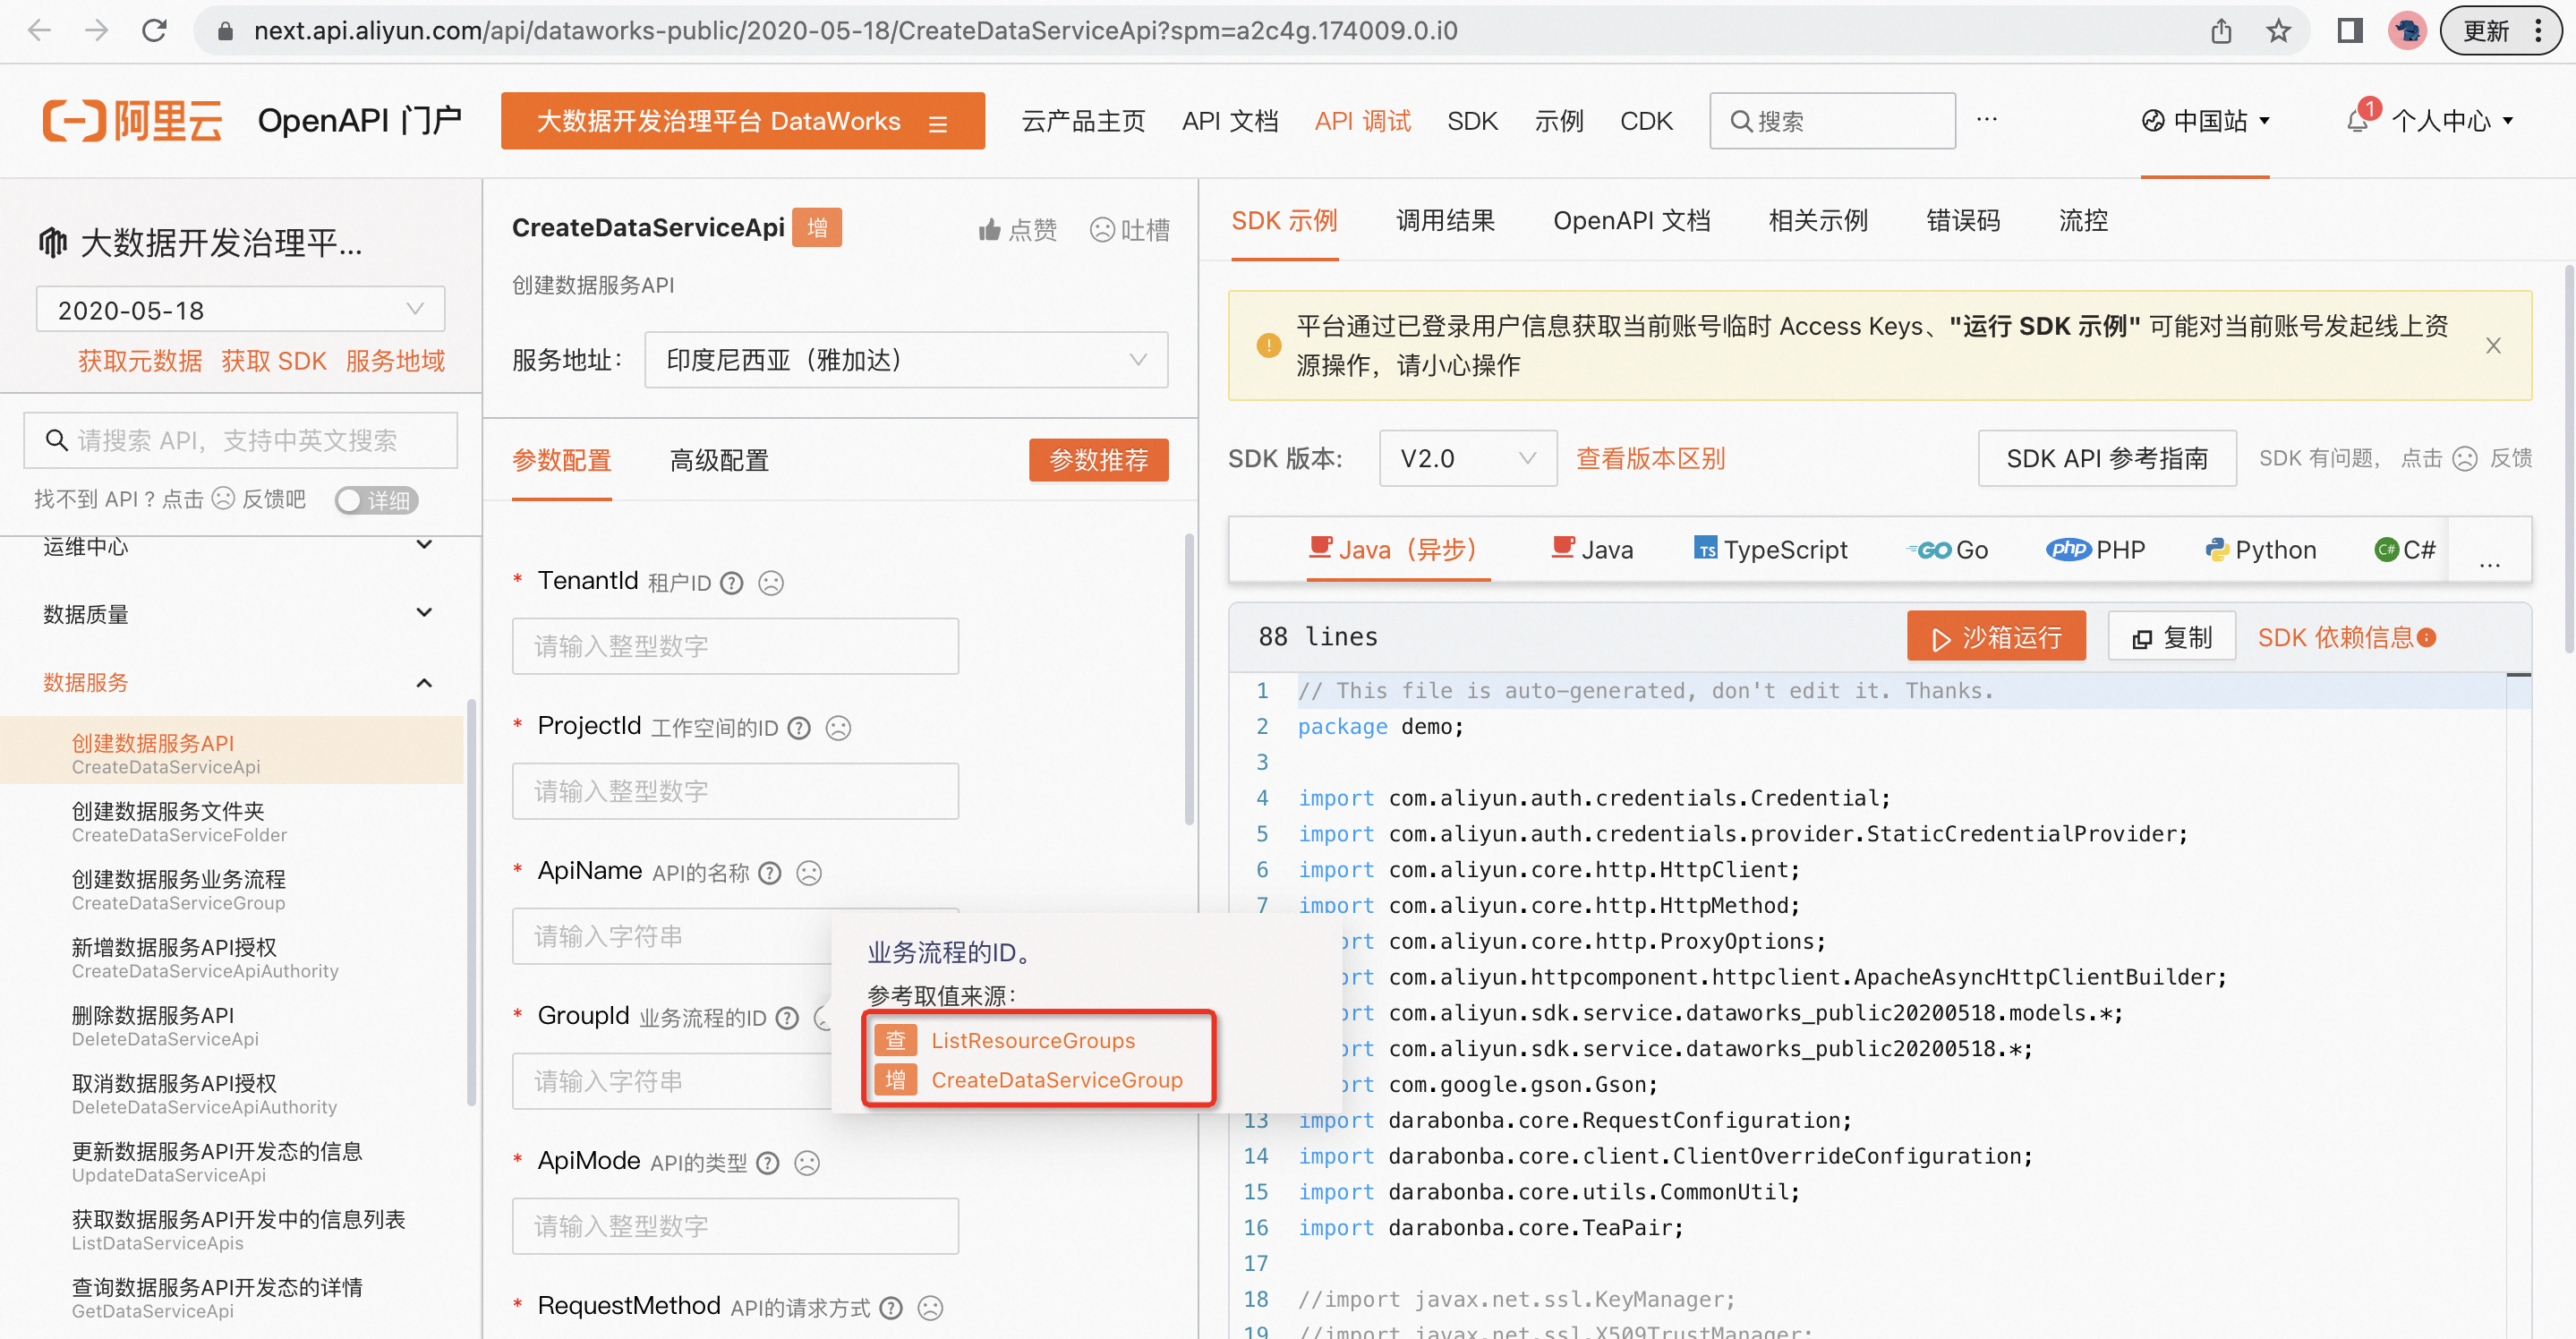
Task: Click the top navigation 搜索 box
Action: point(1832,121)
